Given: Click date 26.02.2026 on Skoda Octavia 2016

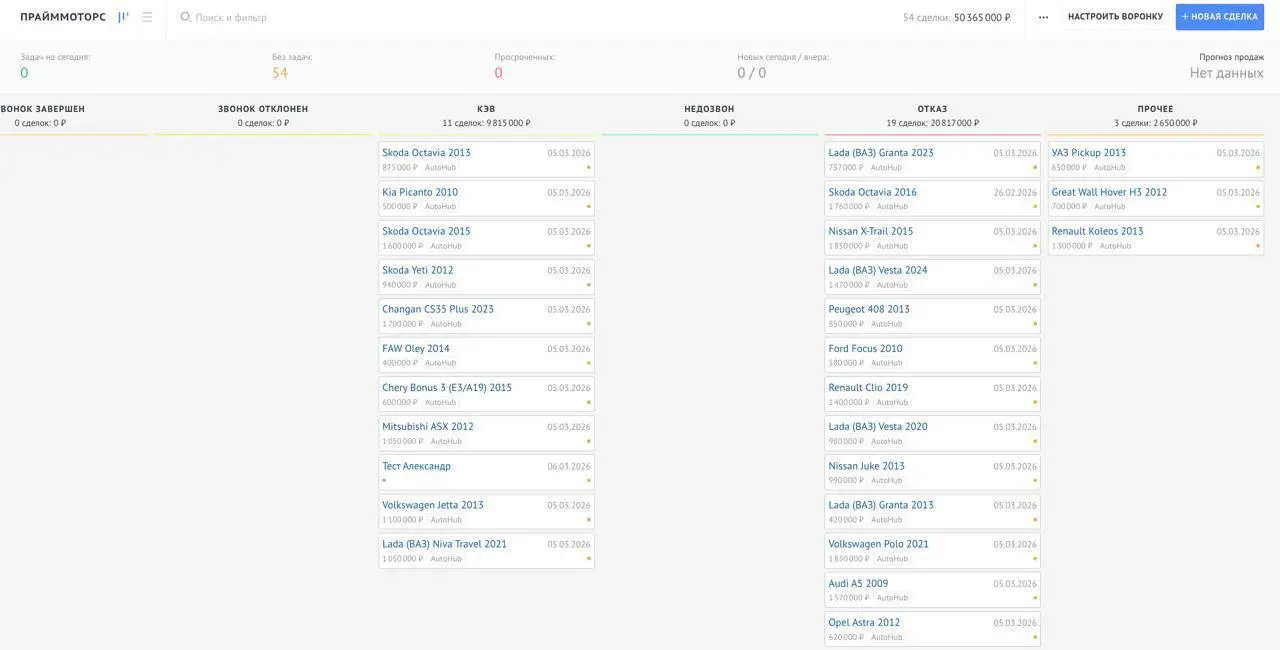Looking at the screenshot, I should pos(1015,193).
